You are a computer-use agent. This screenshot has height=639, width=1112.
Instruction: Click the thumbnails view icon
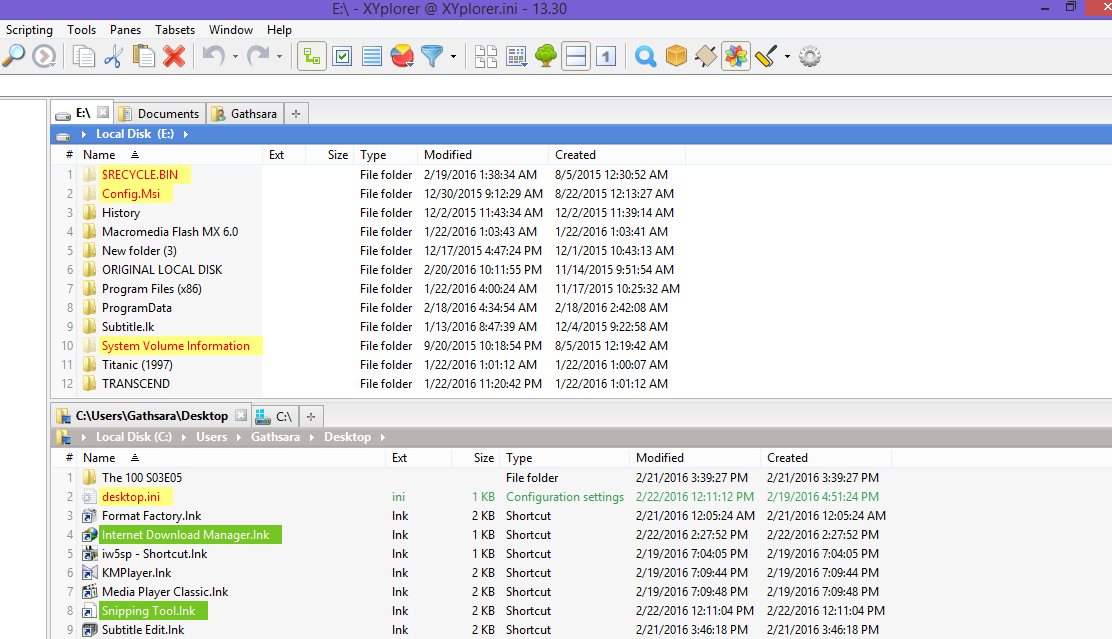coord(486,56)
